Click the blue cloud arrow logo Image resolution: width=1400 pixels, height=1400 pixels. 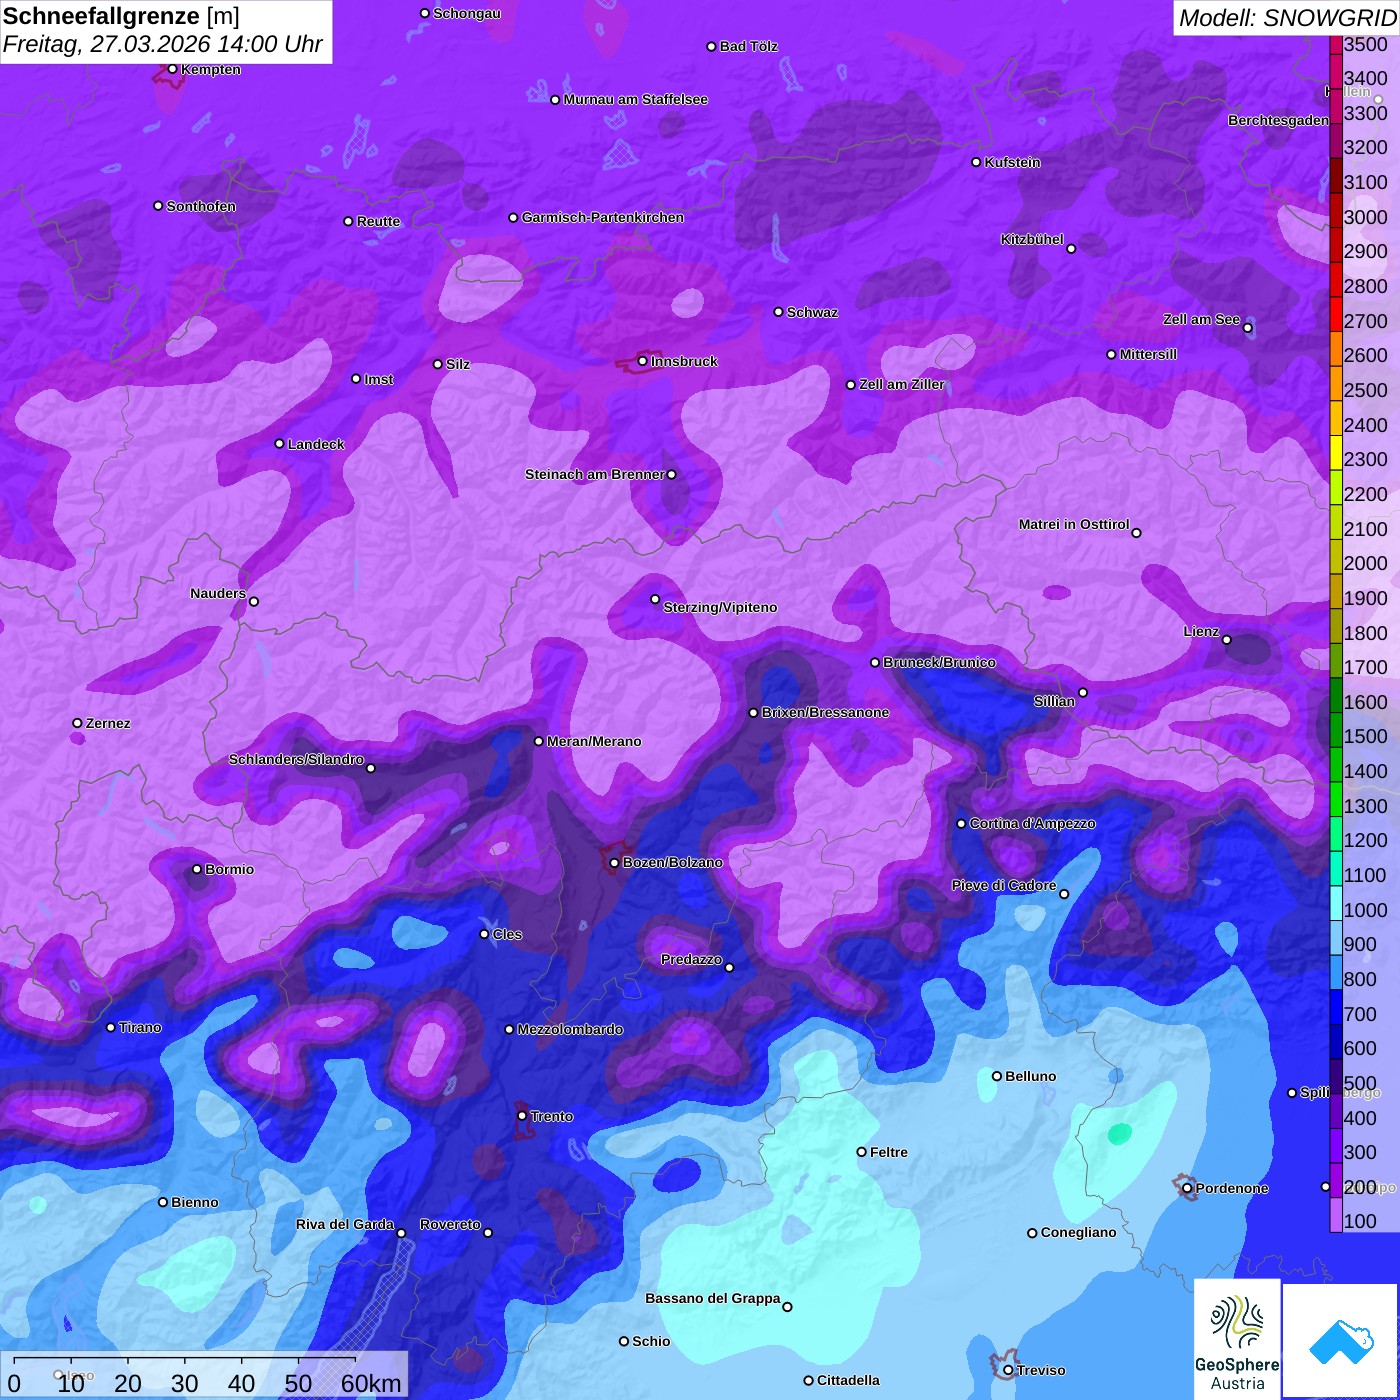1340,1340
